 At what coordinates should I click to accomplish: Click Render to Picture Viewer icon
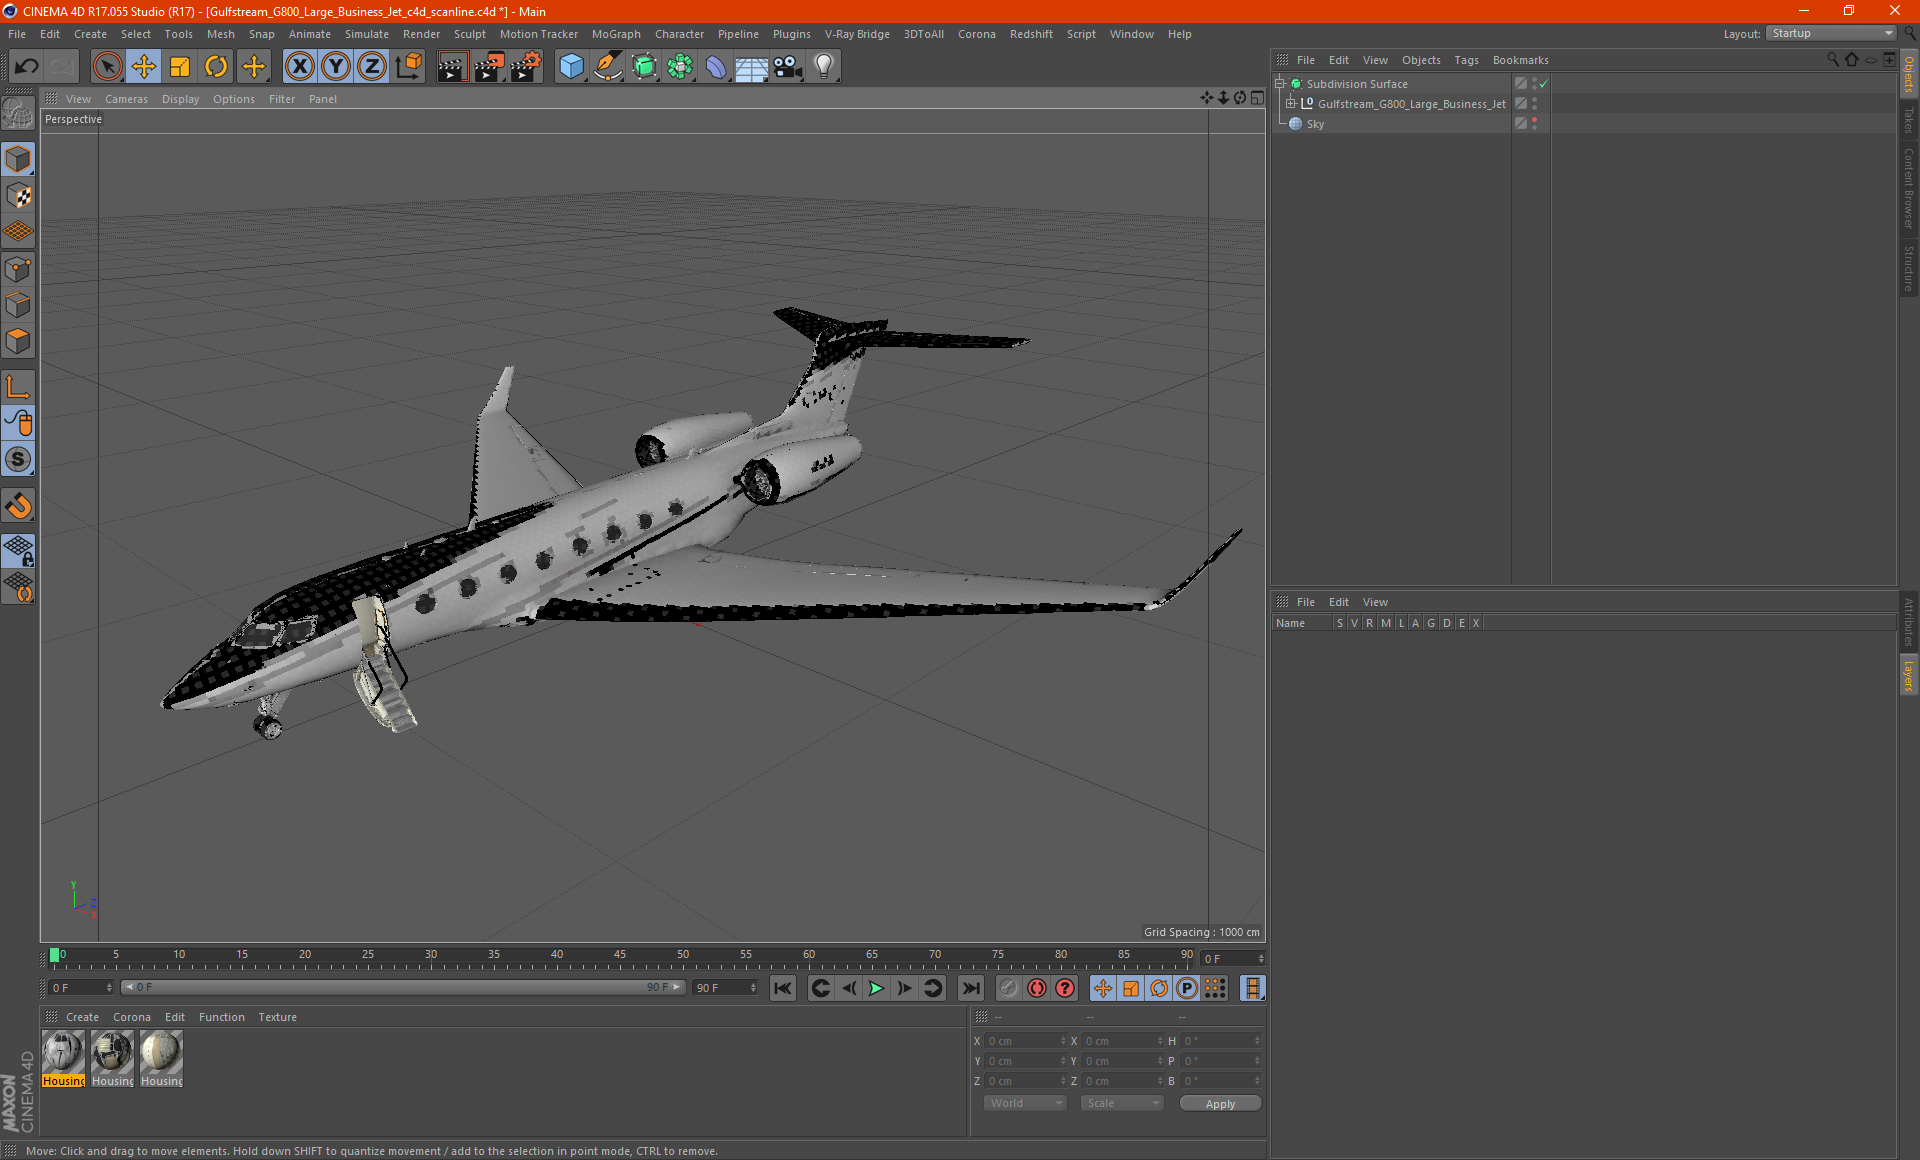[x=489, y=67]
